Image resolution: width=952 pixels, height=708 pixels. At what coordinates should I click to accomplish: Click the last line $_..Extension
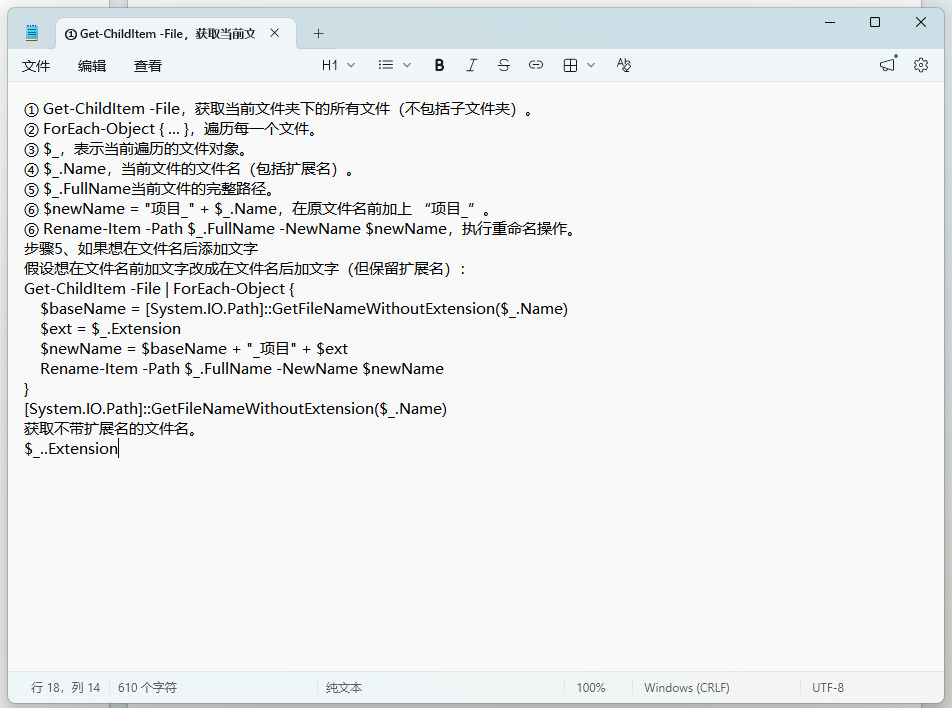coord(71,449)
